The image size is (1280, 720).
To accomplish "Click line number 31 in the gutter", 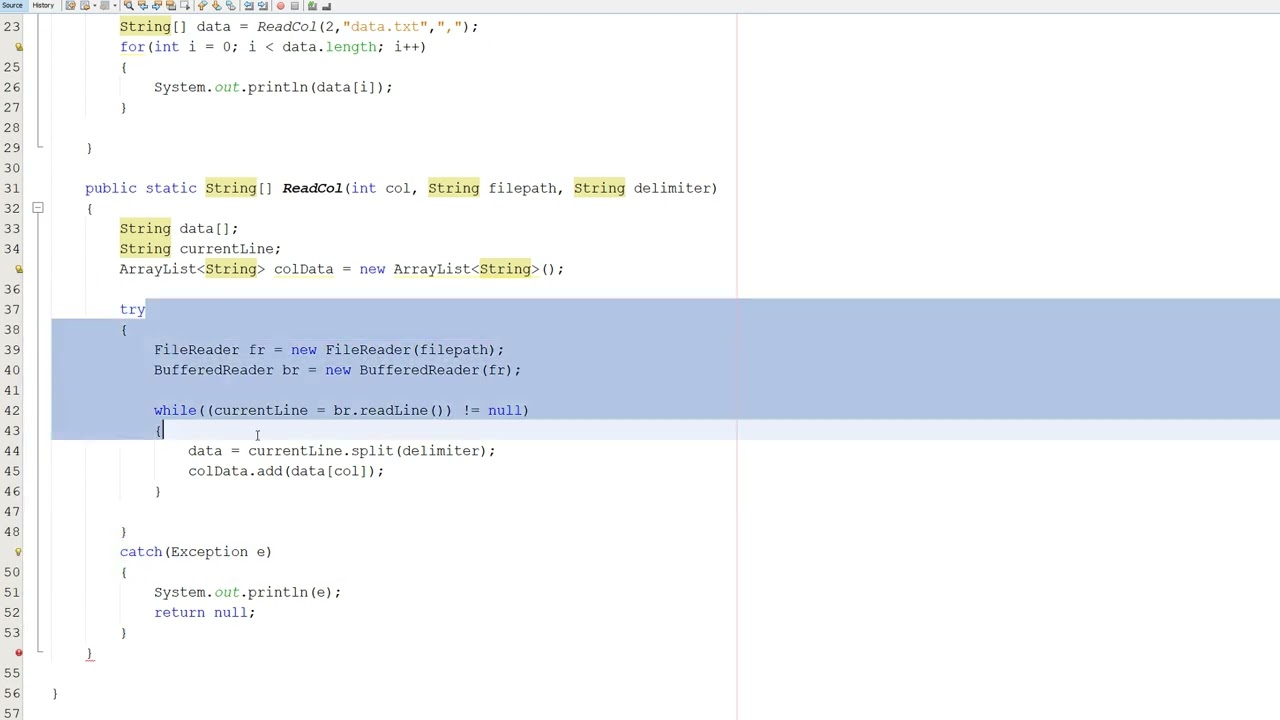I will coord(11,188).
